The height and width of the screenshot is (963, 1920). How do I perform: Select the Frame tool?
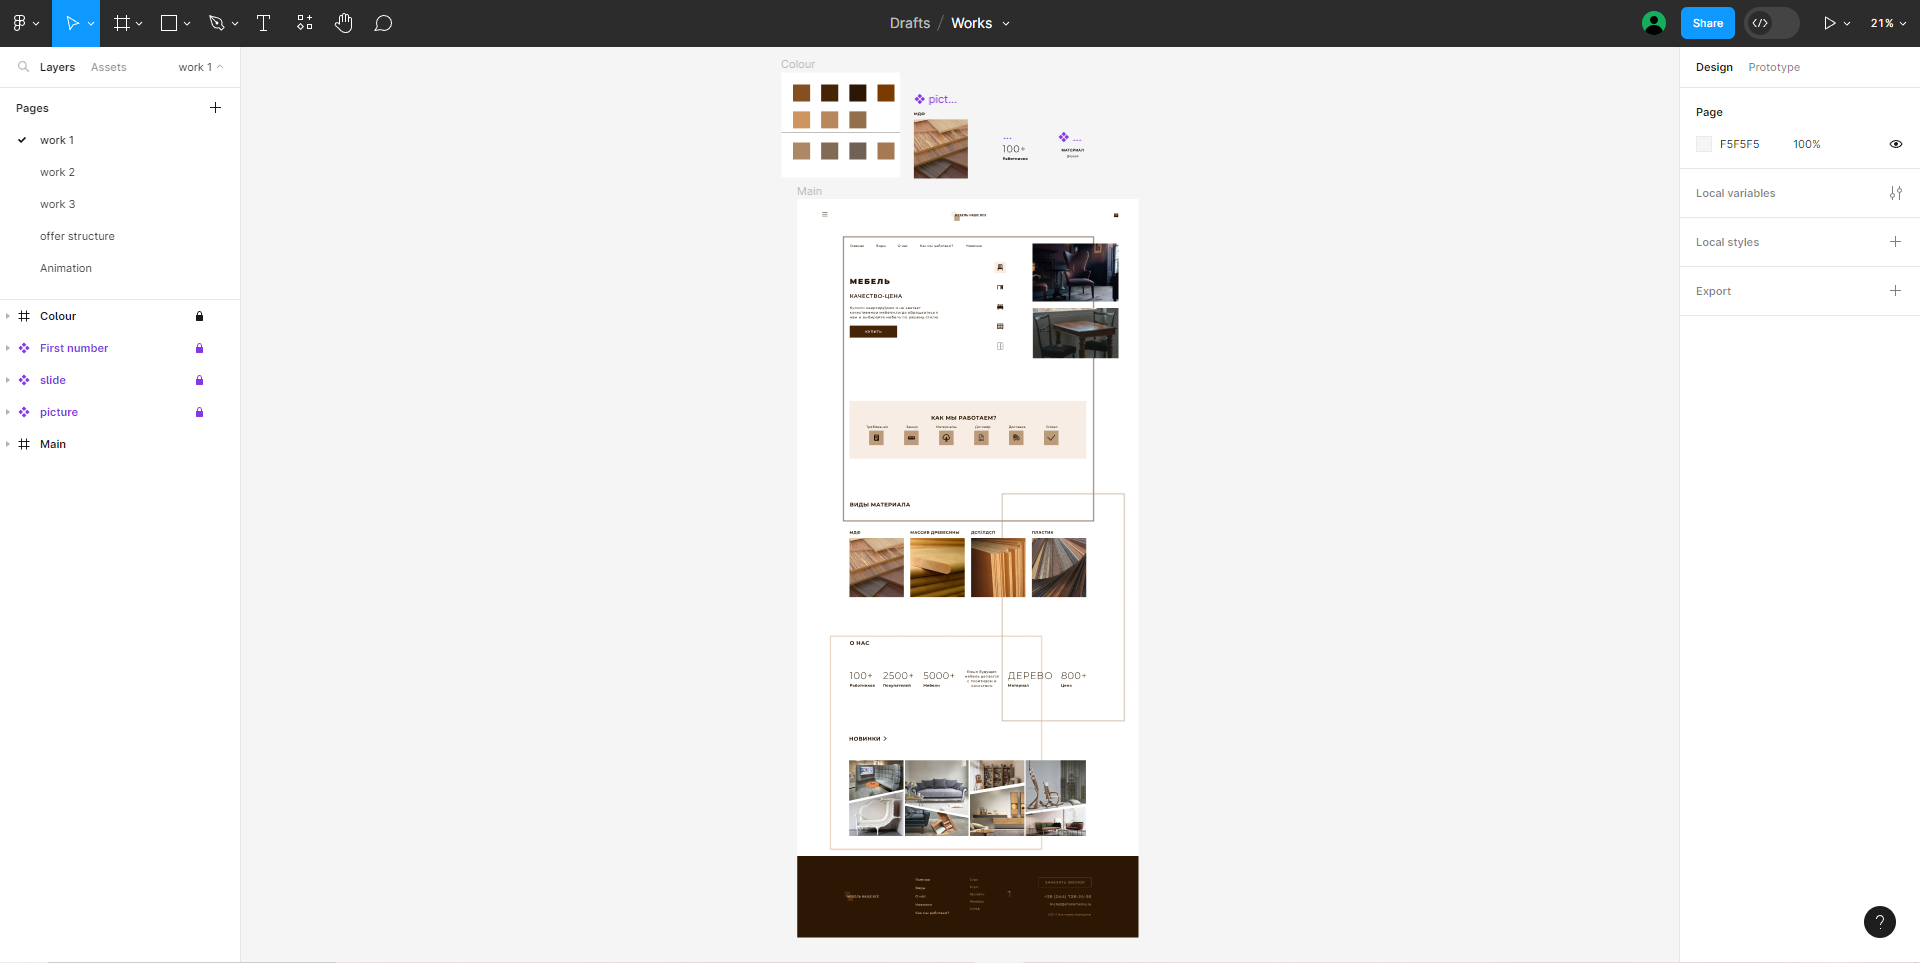(122, 23)
